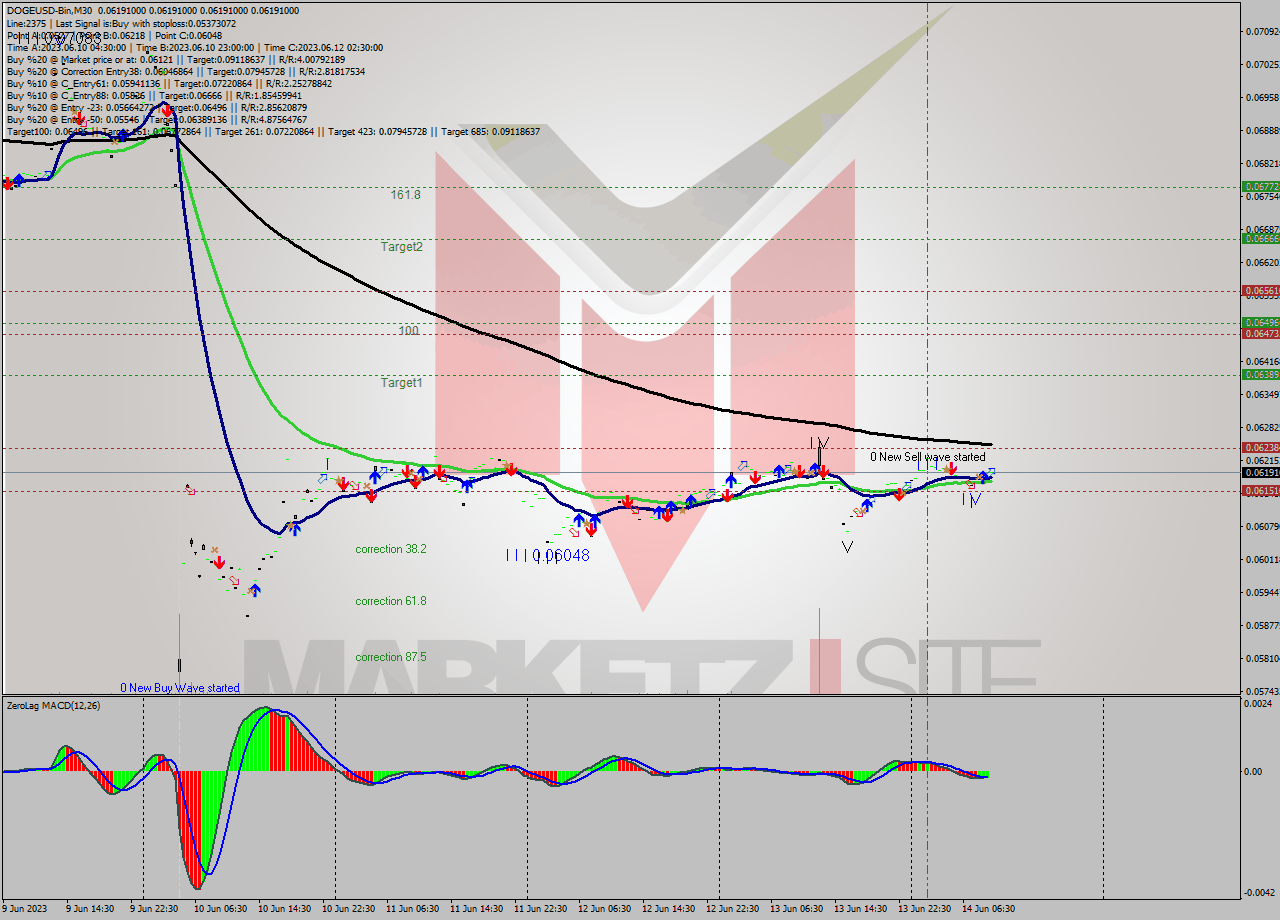Select the 'Time C:2023.06.12 02:30:00' entry
Viewport: 1280px width, 920px height.
click(323, 47)
